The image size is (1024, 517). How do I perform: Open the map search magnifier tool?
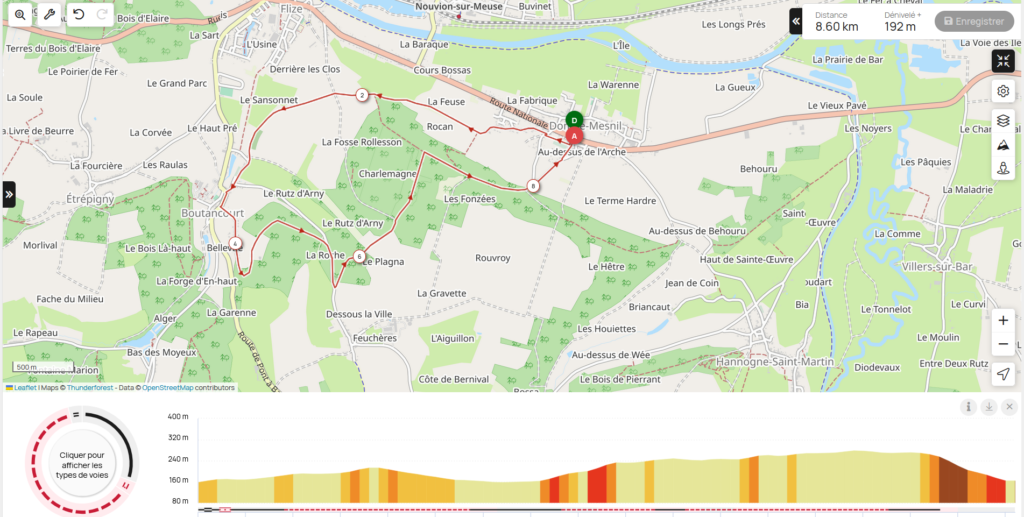(20, 14)
